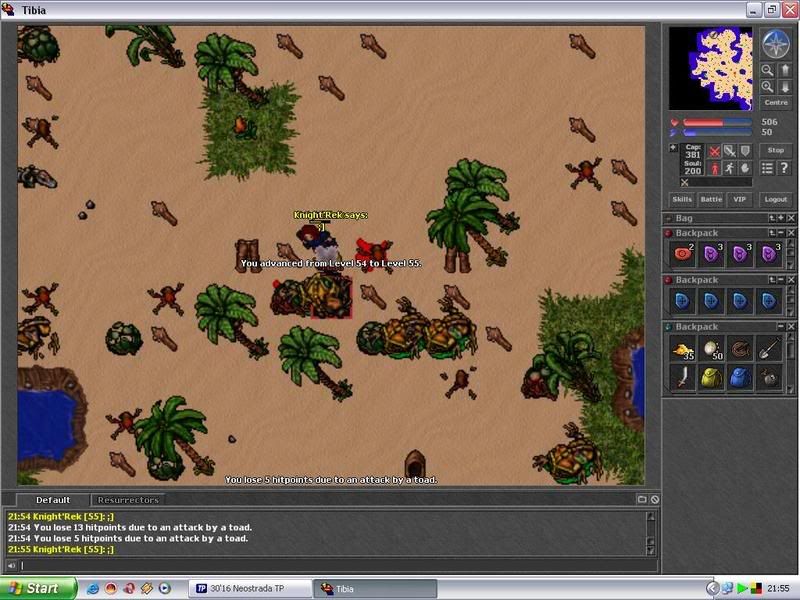The image size is (800, 600).
Task: Collapse the Backpack with blue runes
Action: click(x=781, y=280)
